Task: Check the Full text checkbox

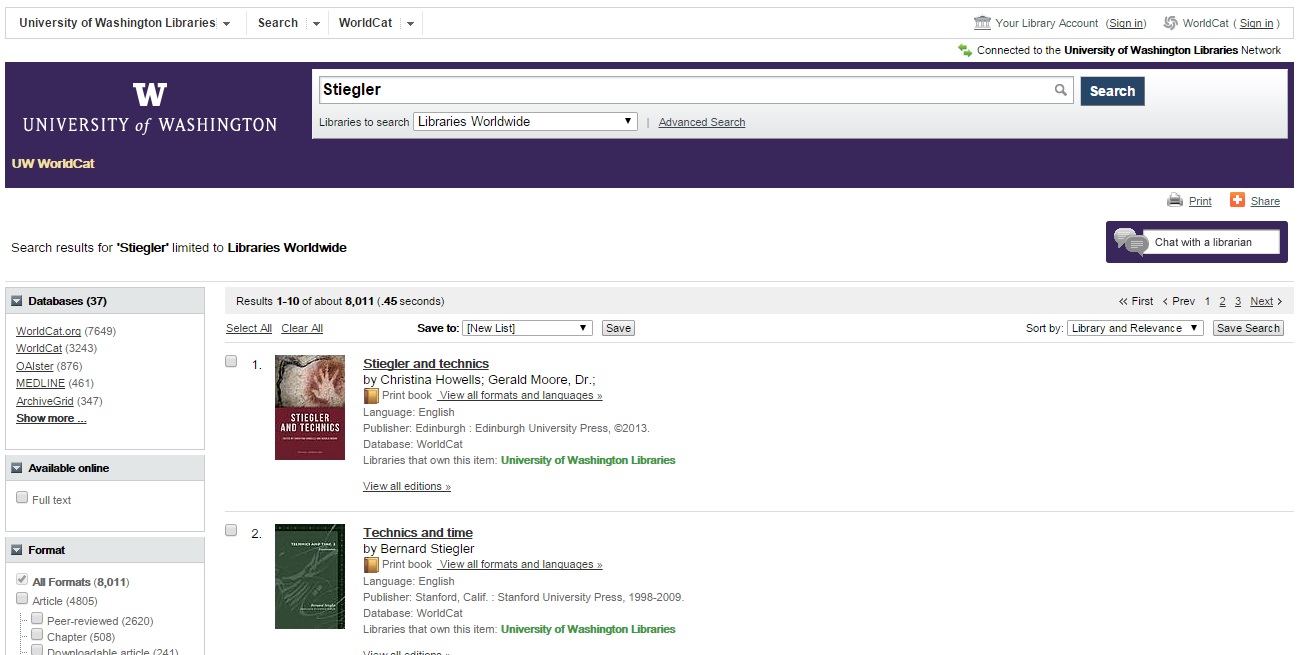Action: click(x=22, y=498)
